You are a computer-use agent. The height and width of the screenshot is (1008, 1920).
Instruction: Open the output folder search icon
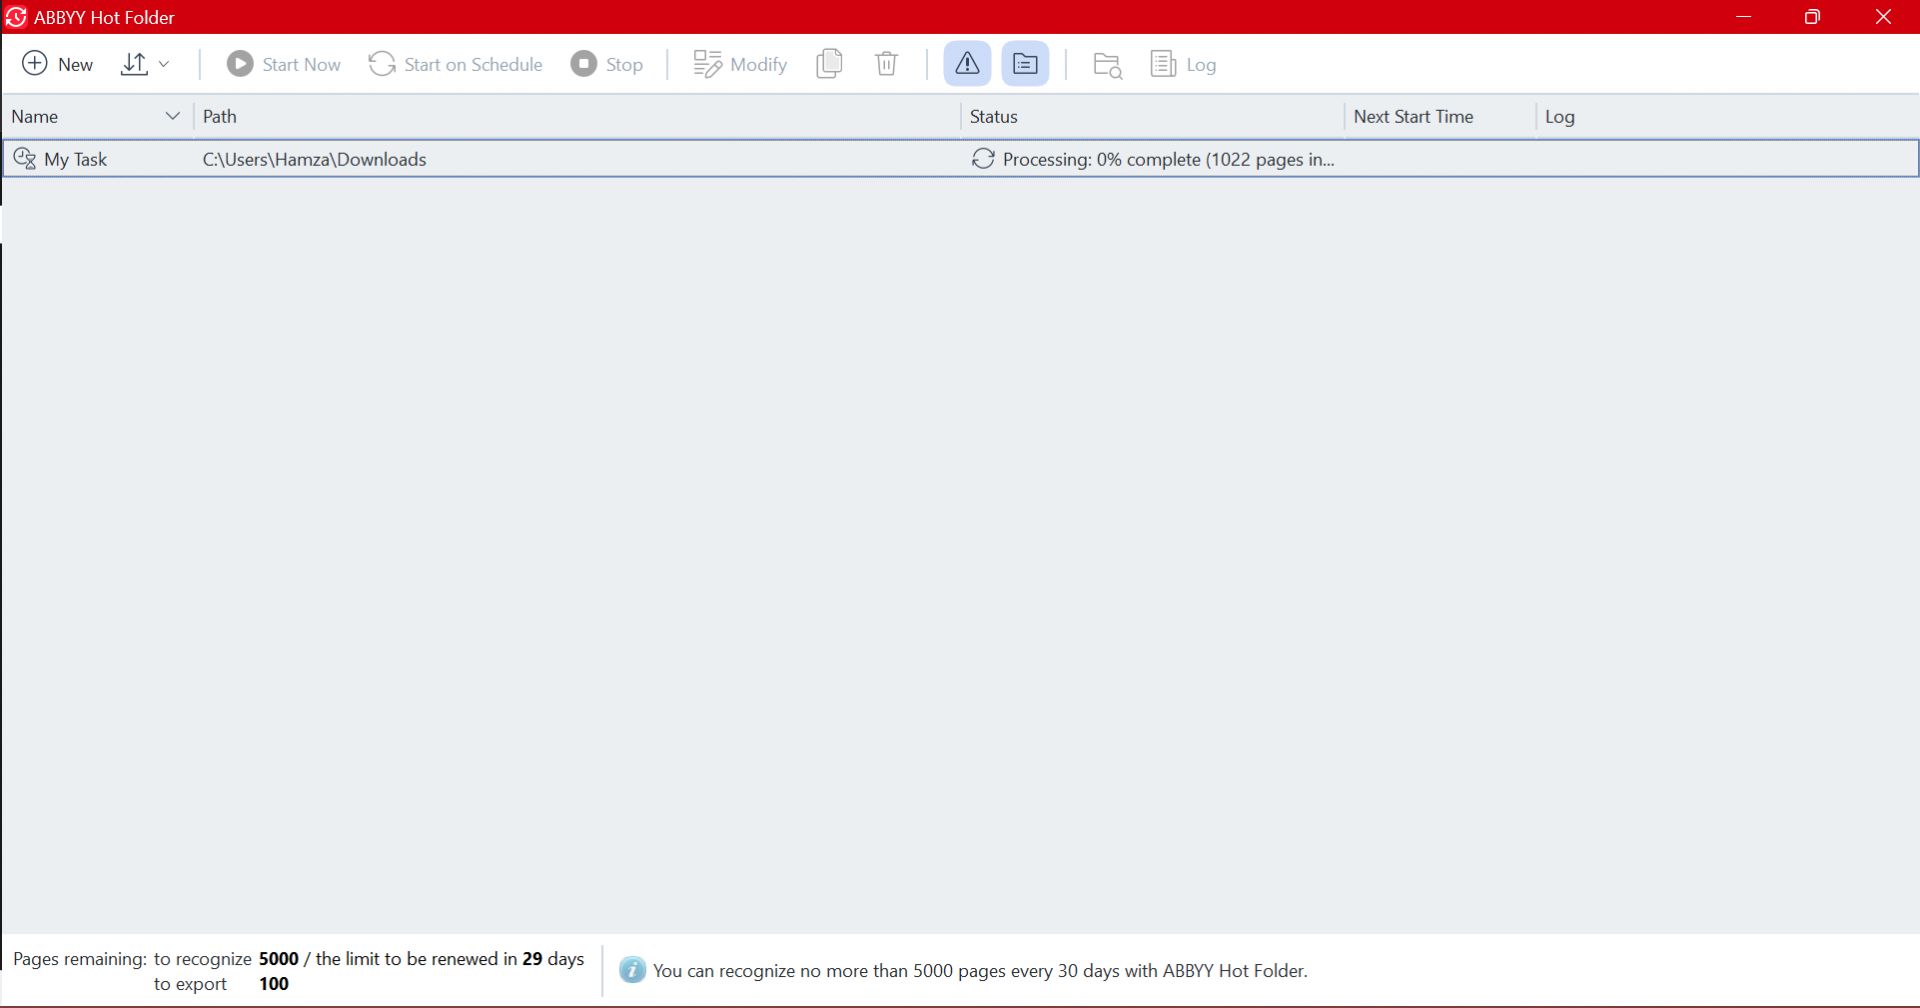(1107, 64)
